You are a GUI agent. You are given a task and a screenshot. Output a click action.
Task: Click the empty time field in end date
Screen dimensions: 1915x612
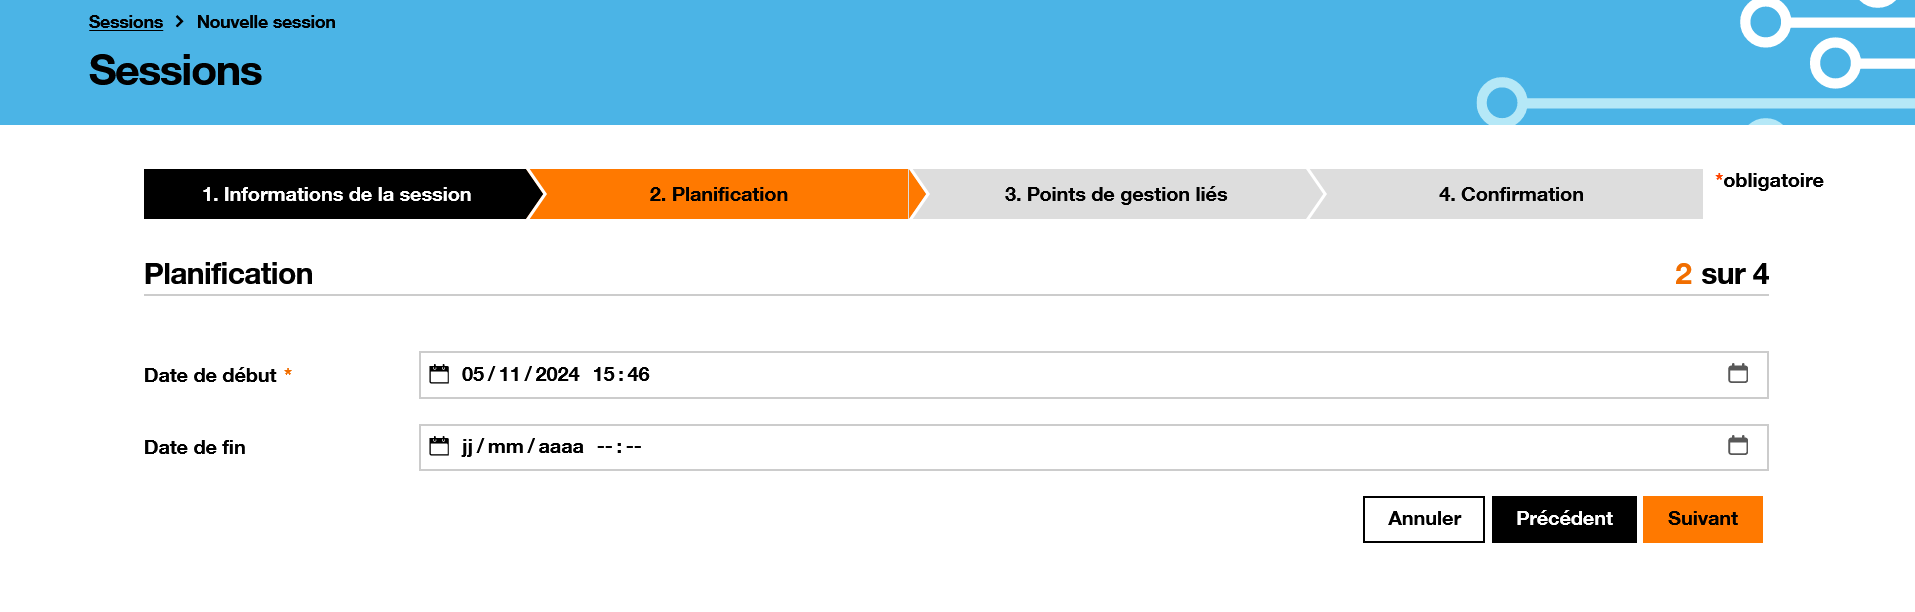click(619, 446)
